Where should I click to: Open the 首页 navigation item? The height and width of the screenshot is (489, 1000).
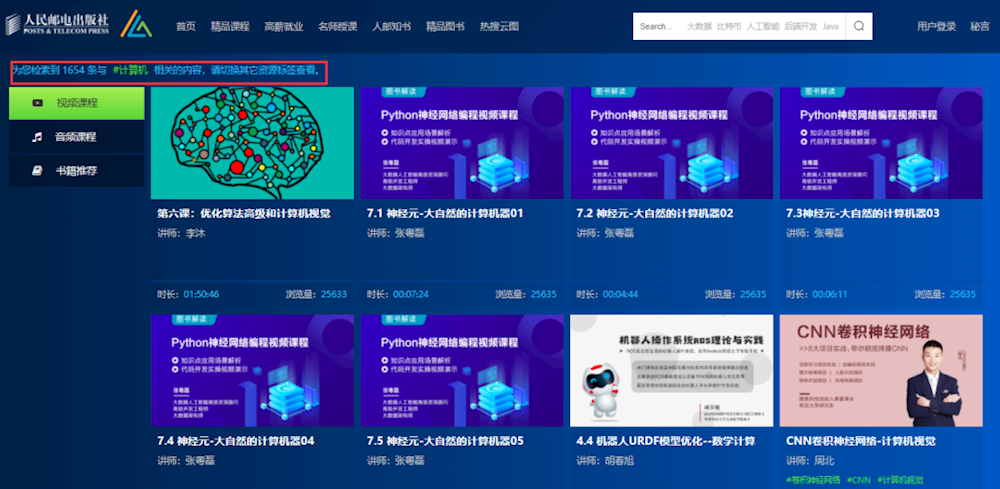(186, 27)
